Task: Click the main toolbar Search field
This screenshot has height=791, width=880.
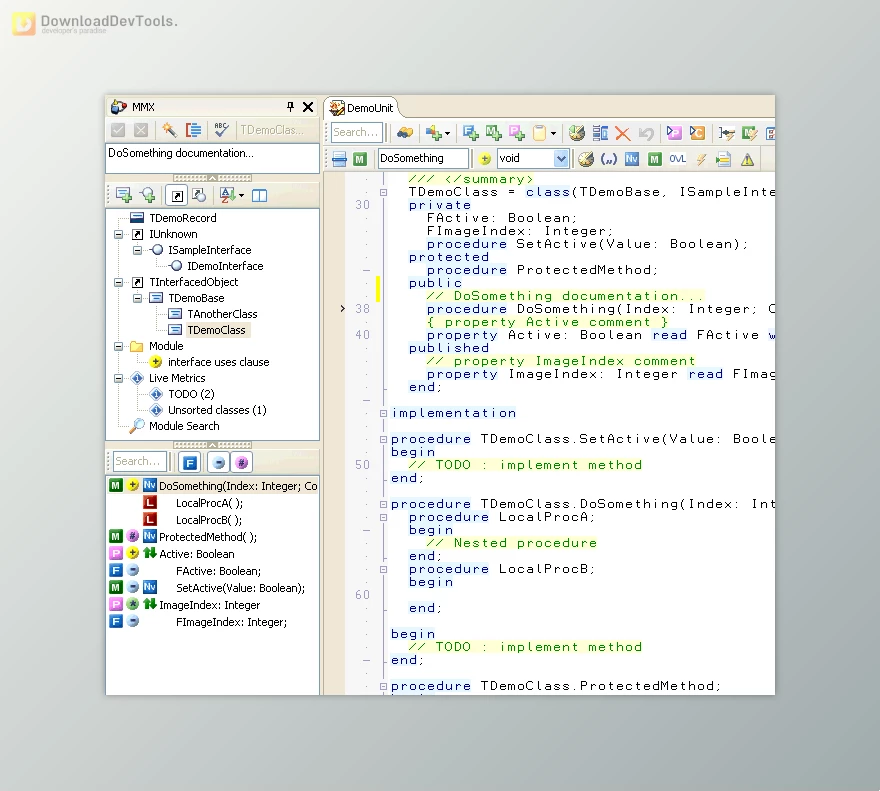Action: point(356,132)
